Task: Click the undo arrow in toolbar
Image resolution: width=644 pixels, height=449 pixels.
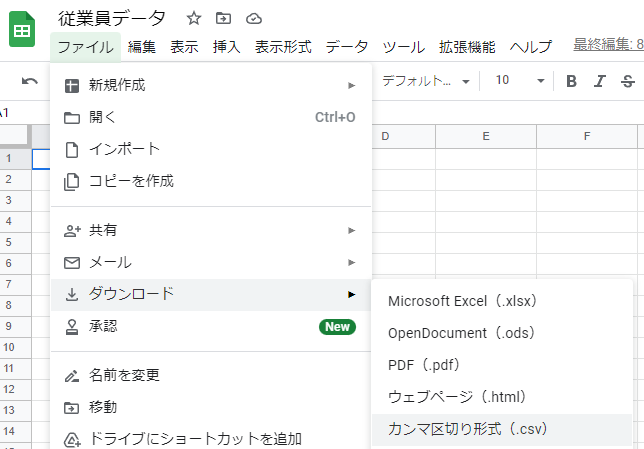Action: 30,81
